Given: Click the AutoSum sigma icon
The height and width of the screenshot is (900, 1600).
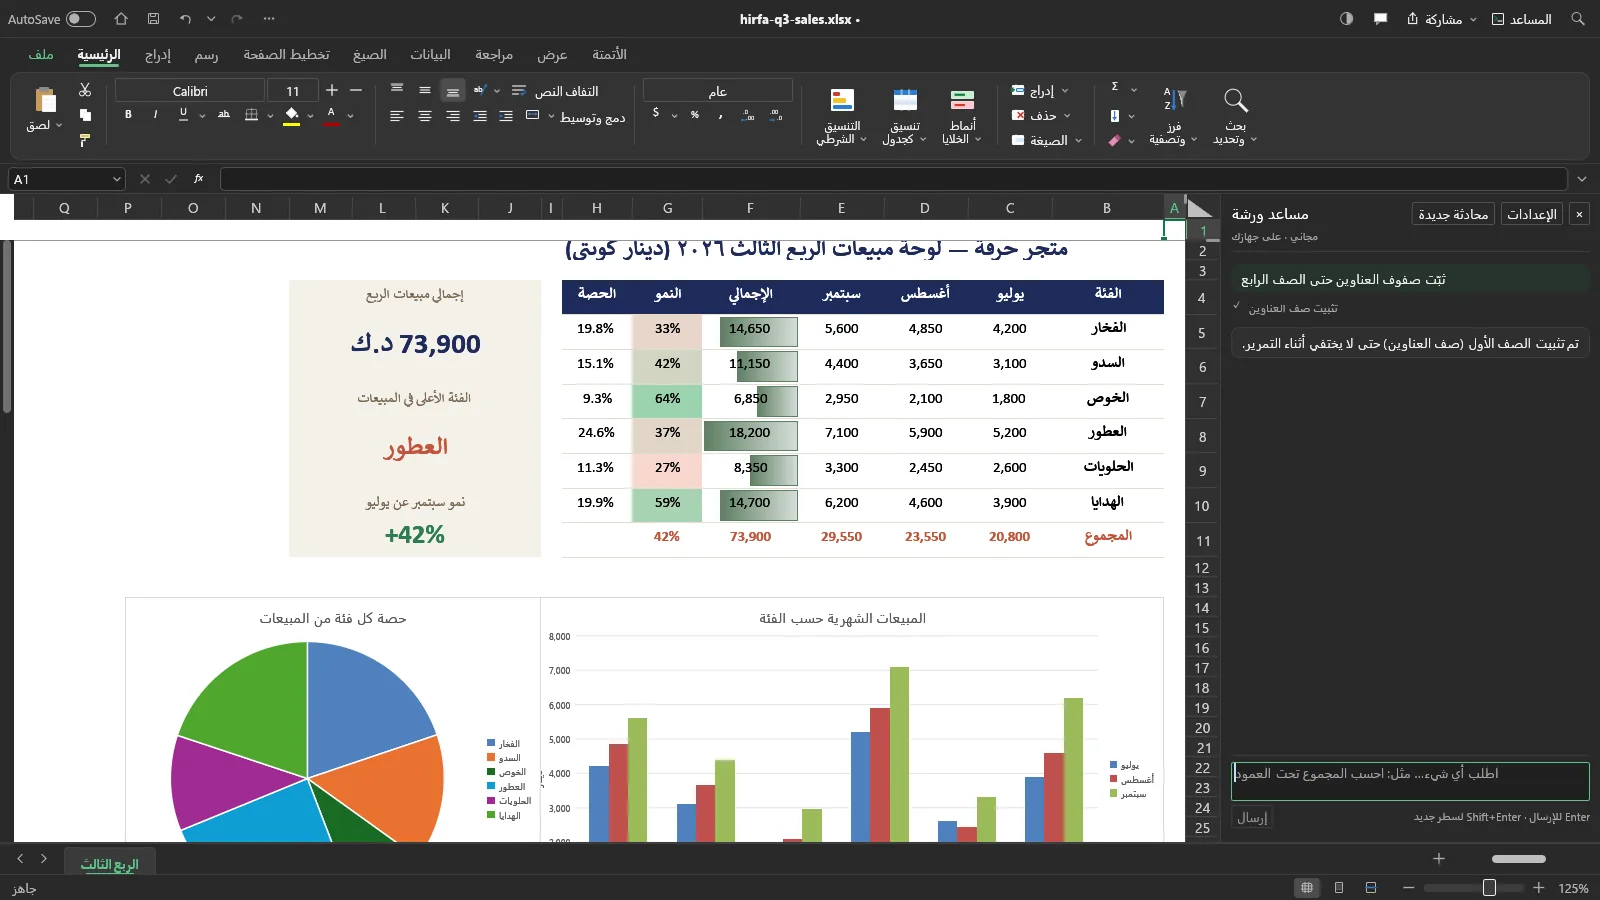Looking at the screenshot, I should [1115, 88].
